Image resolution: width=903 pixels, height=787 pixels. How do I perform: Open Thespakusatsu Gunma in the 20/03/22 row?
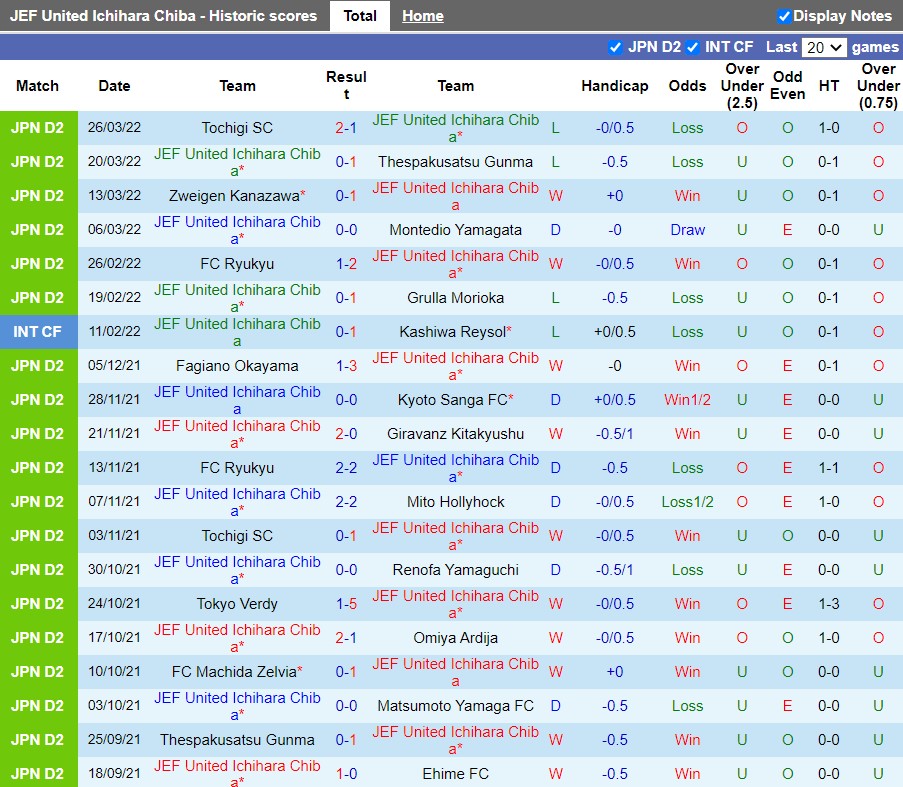click(x=455, y=162)
